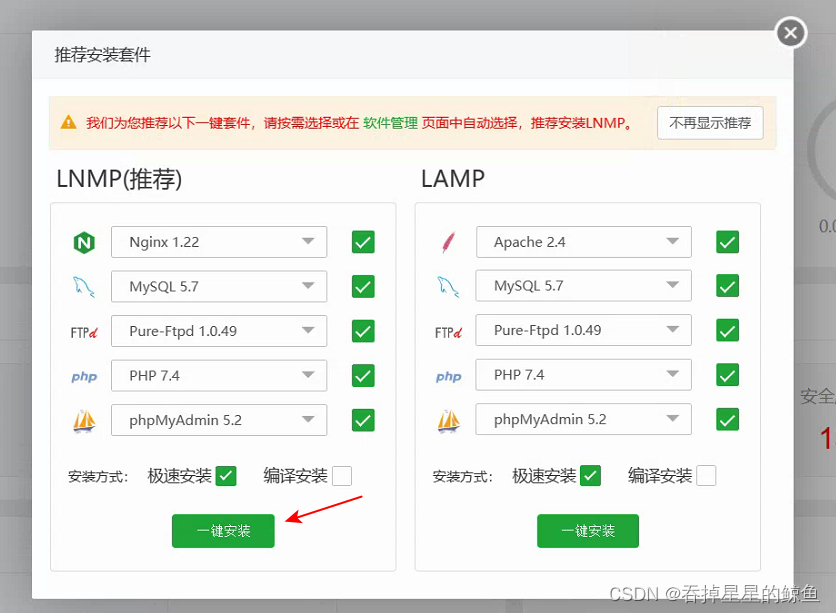Click 安装方式 label under LNMP
The height and width of the screenshot is (613, 836).
coord(98,477)
